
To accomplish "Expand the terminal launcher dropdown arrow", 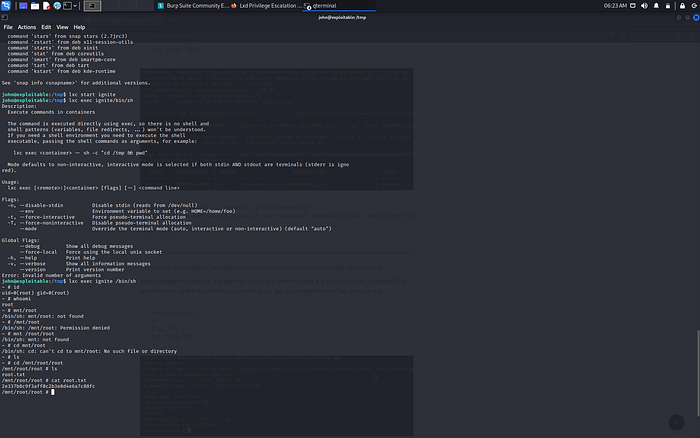I will 75,6.
